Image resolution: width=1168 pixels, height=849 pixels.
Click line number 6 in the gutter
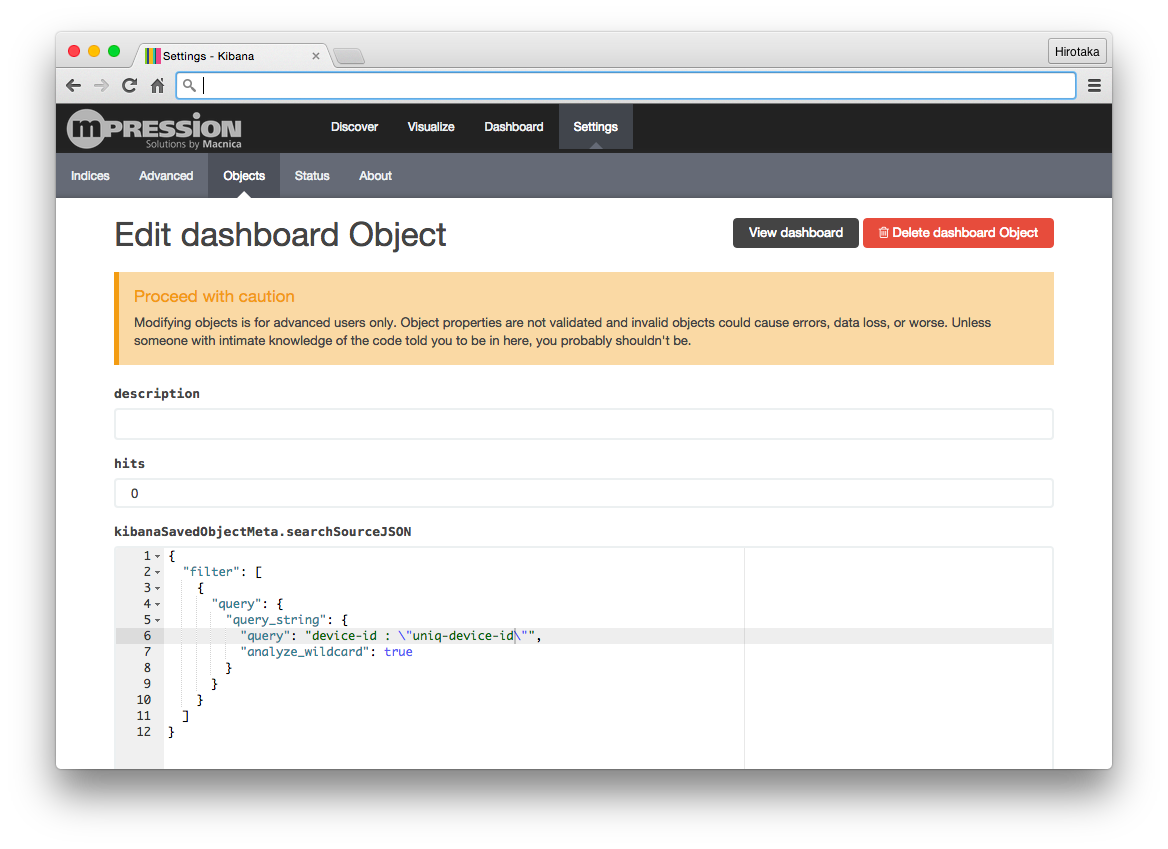pyautogui.click(x=147, y=636)
